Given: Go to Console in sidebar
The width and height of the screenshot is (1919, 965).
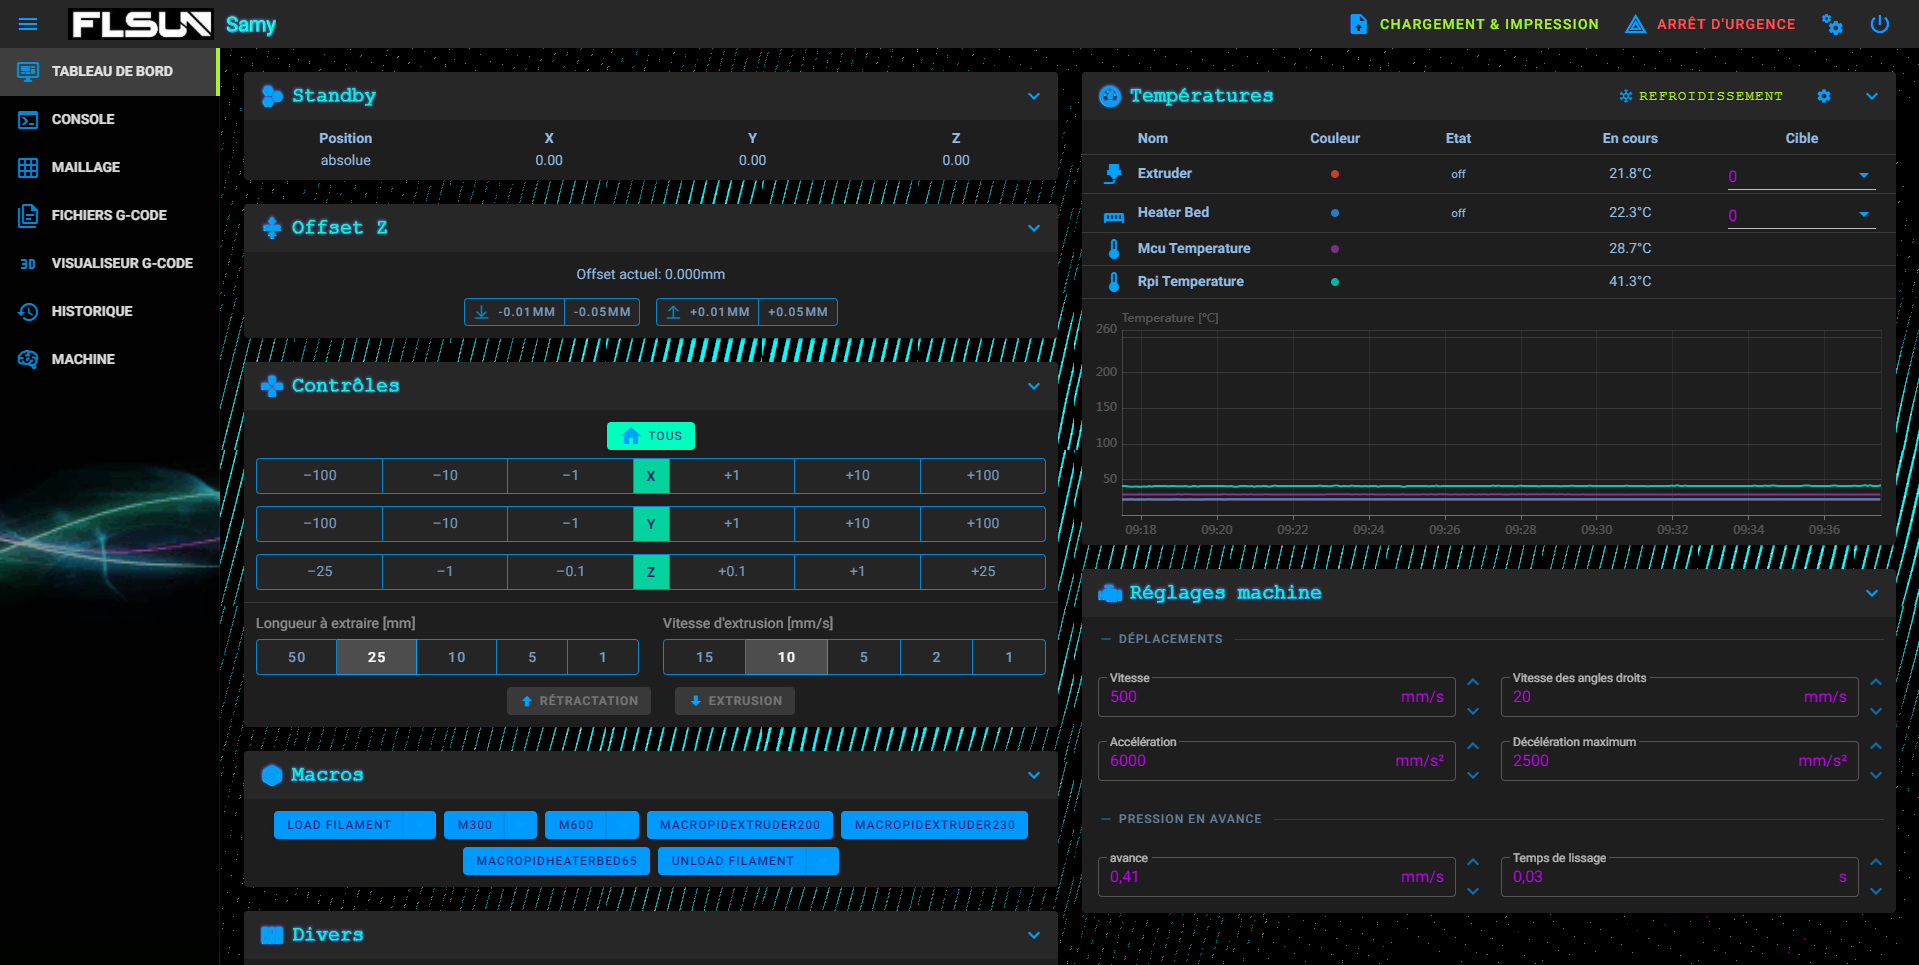Looking at the screenshot, I should coord(83,119).
